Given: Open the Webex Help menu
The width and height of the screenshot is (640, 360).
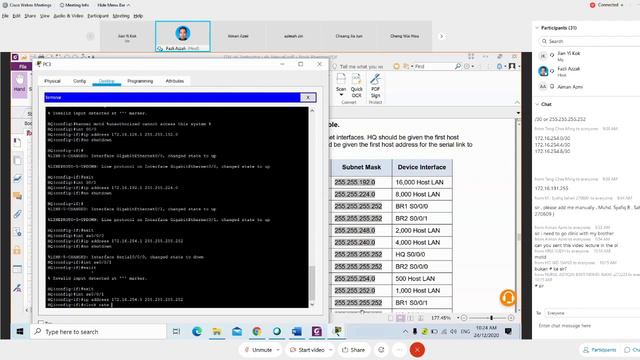Looking at the screenshot, I should (x=138, y=16).
